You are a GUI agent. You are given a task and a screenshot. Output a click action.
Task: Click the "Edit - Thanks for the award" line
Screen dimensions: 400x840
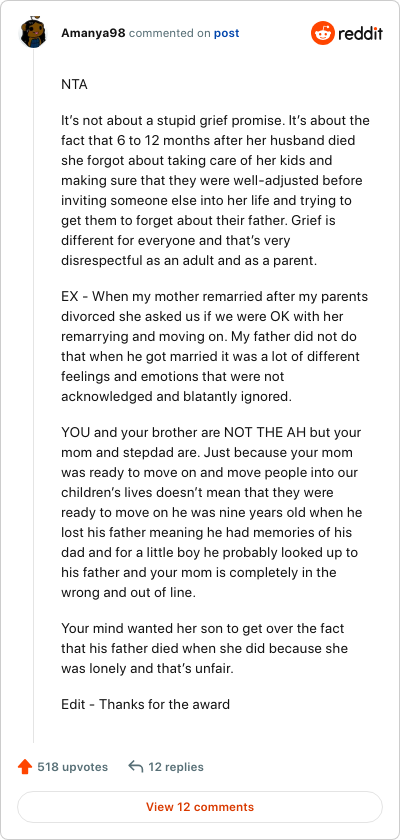point(146,703)
